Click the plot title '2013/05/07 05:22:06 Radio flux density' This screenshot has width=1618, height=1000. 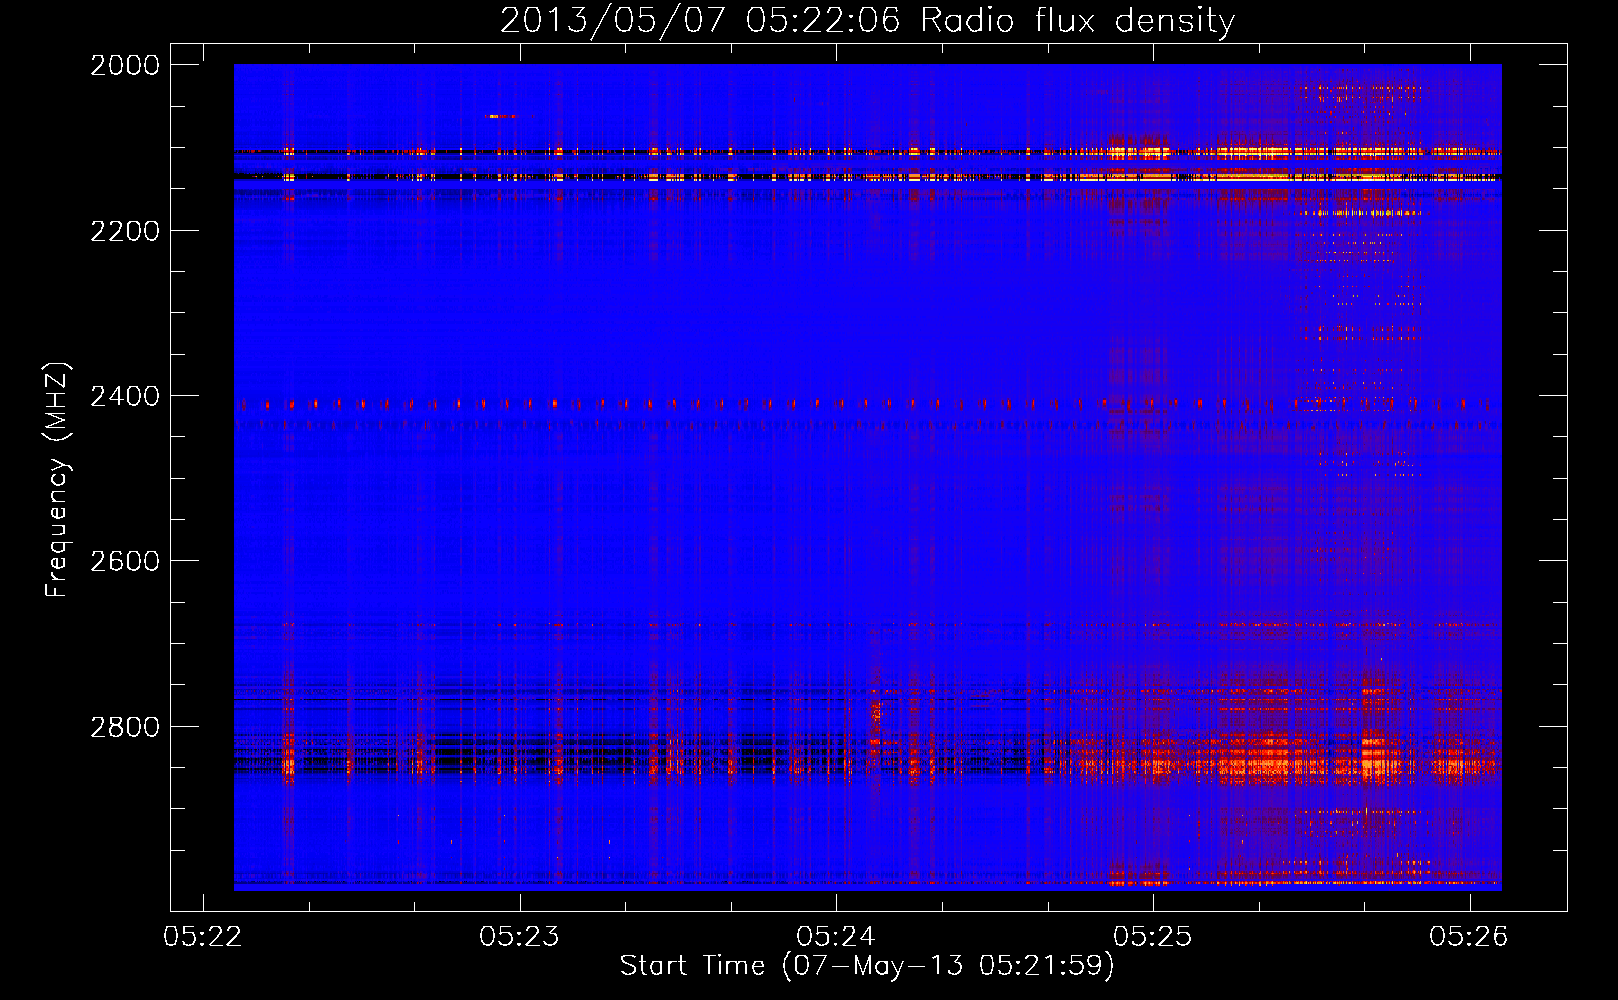[x=867, y=21]
